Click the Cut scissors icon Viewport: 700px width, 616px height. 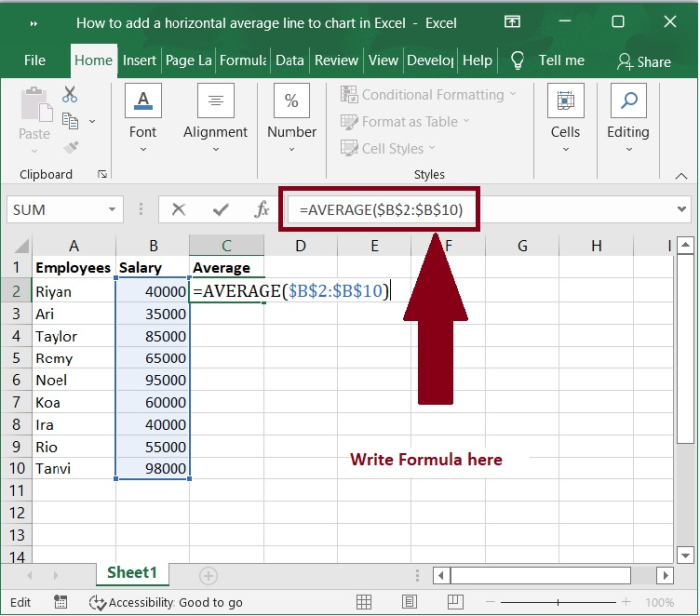[x=69, y=95]
